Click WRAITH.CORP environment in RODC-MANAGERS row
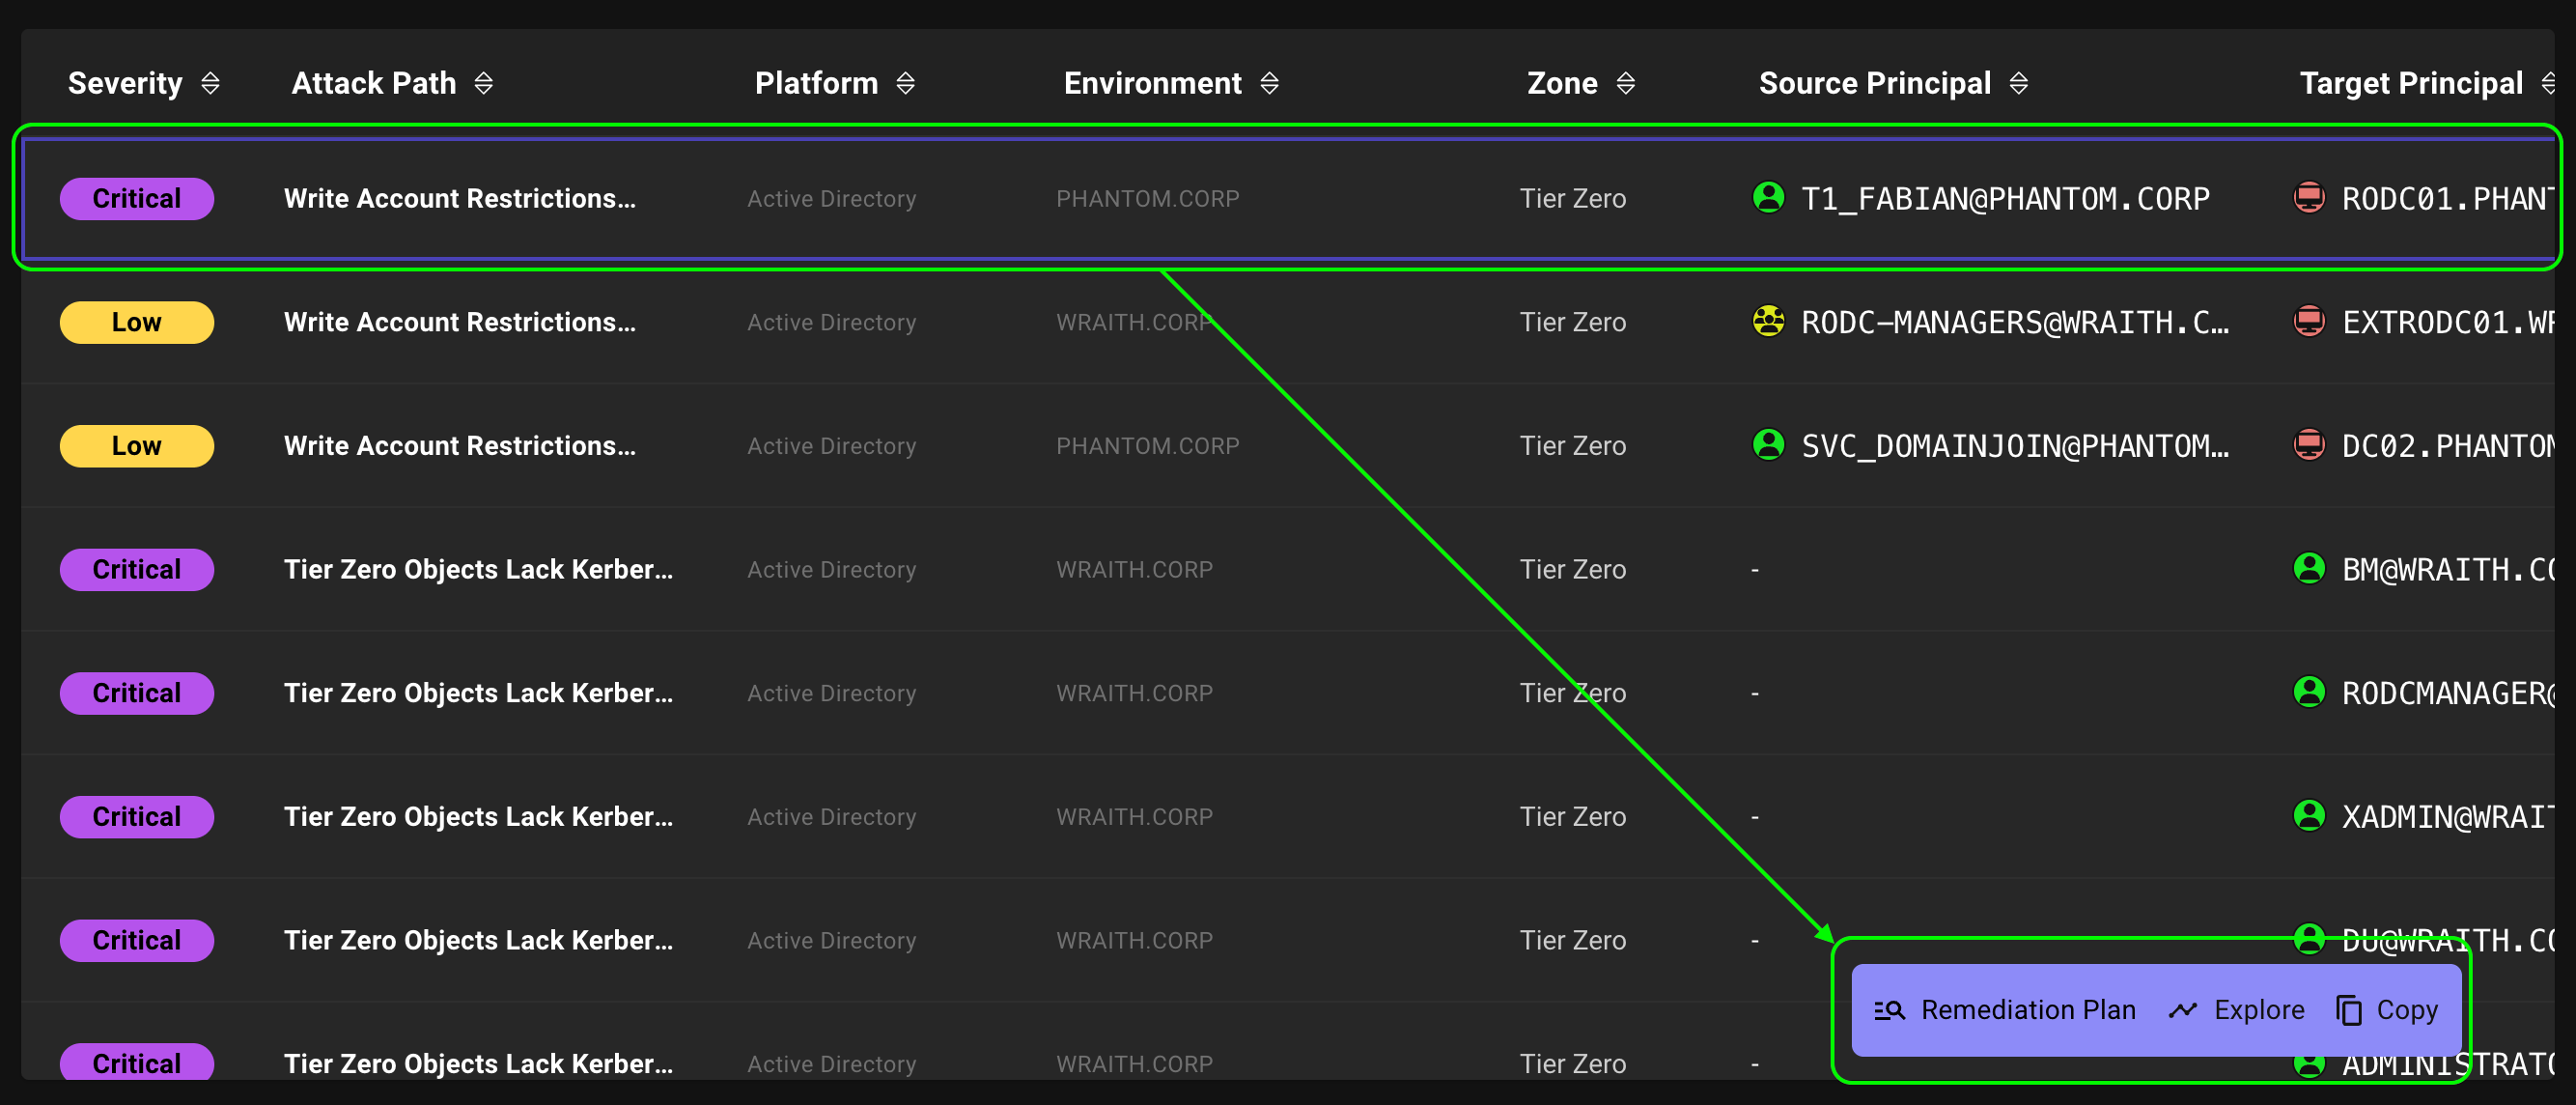This screenshot has height=1105, width=2576. [x=1135, y=322]
